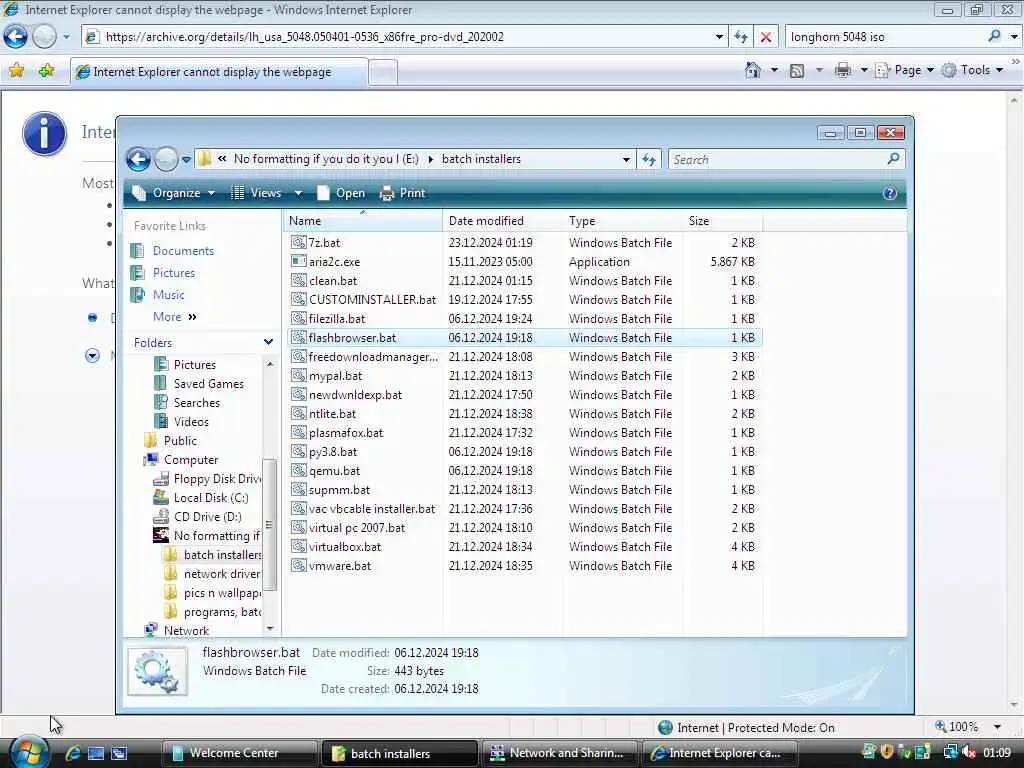Switch to Welcome Center taskbar button
This screenshot has height=768, width=1024.
pos(239,753)
